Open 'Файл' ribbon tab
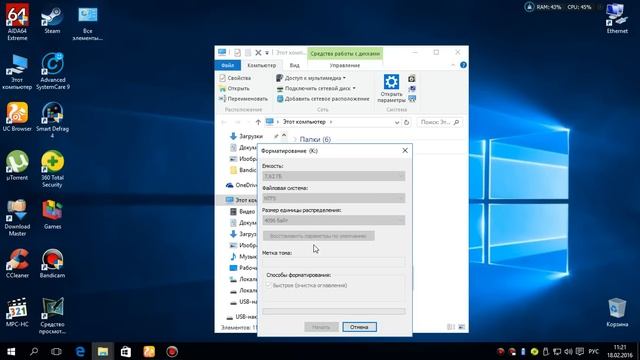This screenshot has width=640, height=360. tap(227, 65)
